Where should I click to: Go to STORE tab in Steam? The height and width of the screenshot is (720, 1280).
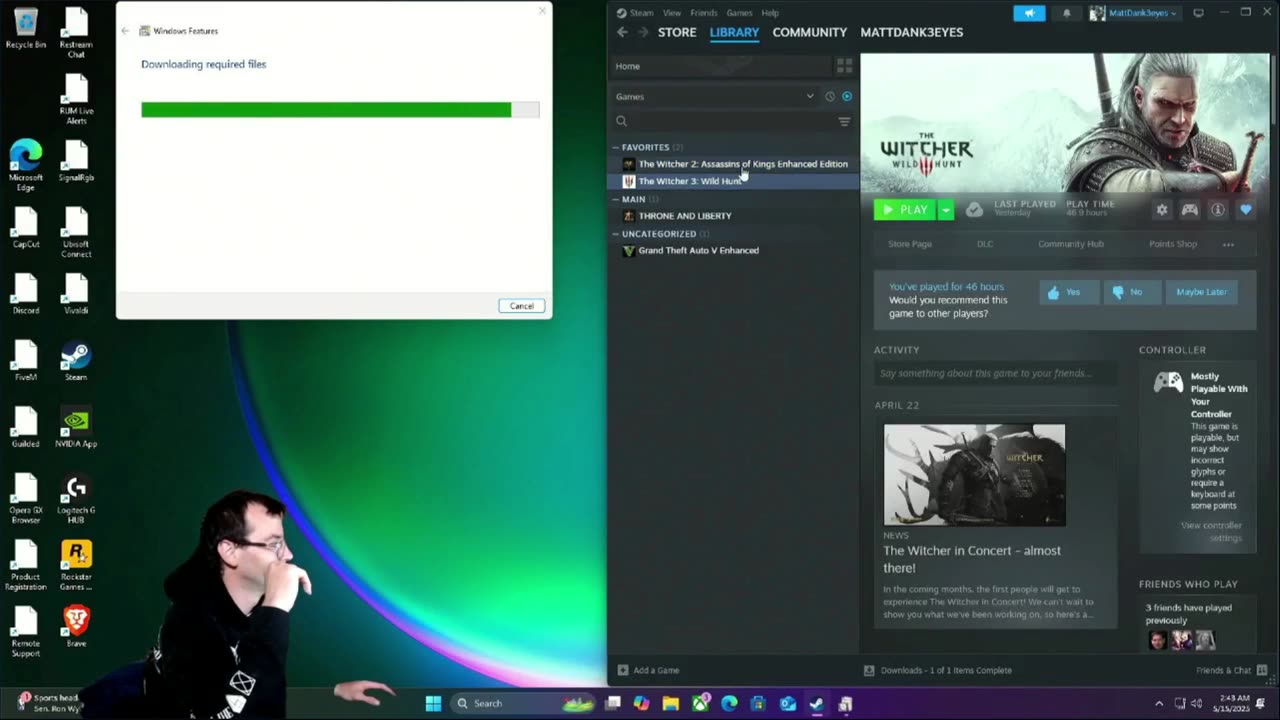[677, 32]
